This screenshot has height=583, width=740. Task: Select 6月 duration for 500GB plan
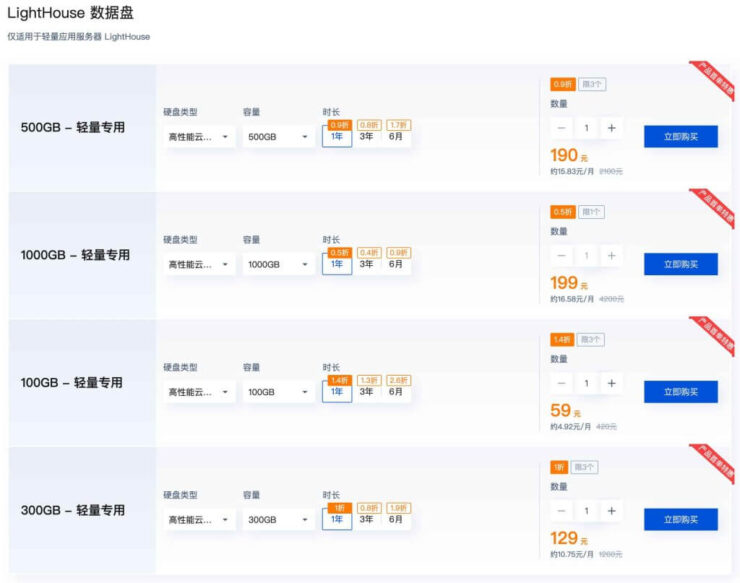click(395, 136)
